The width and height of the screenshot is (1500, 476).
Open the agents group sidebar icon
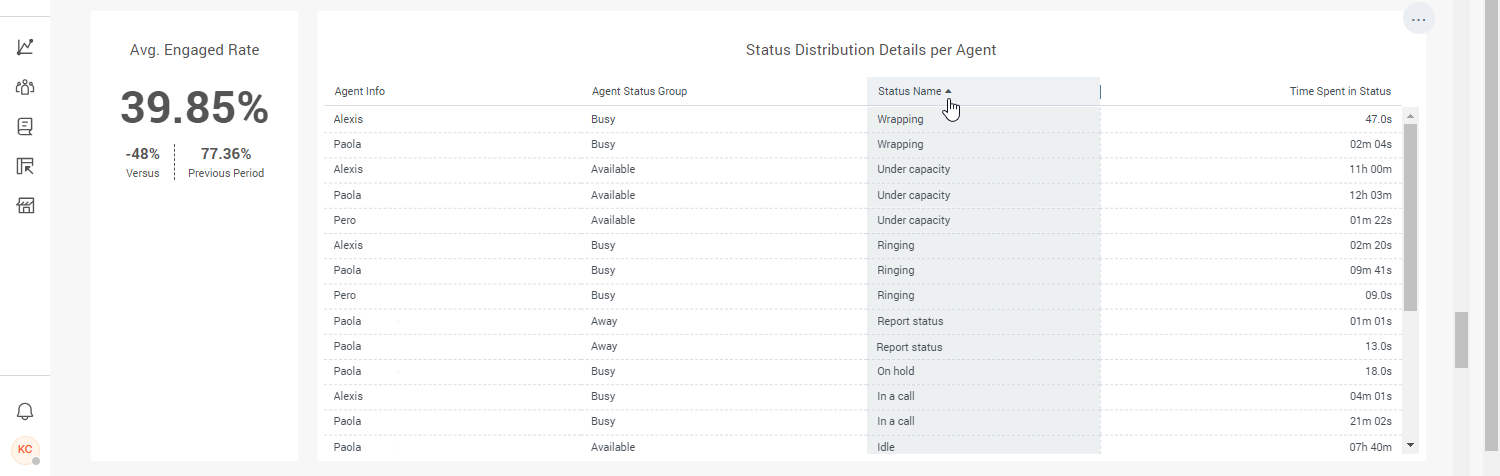pos(25,87)
